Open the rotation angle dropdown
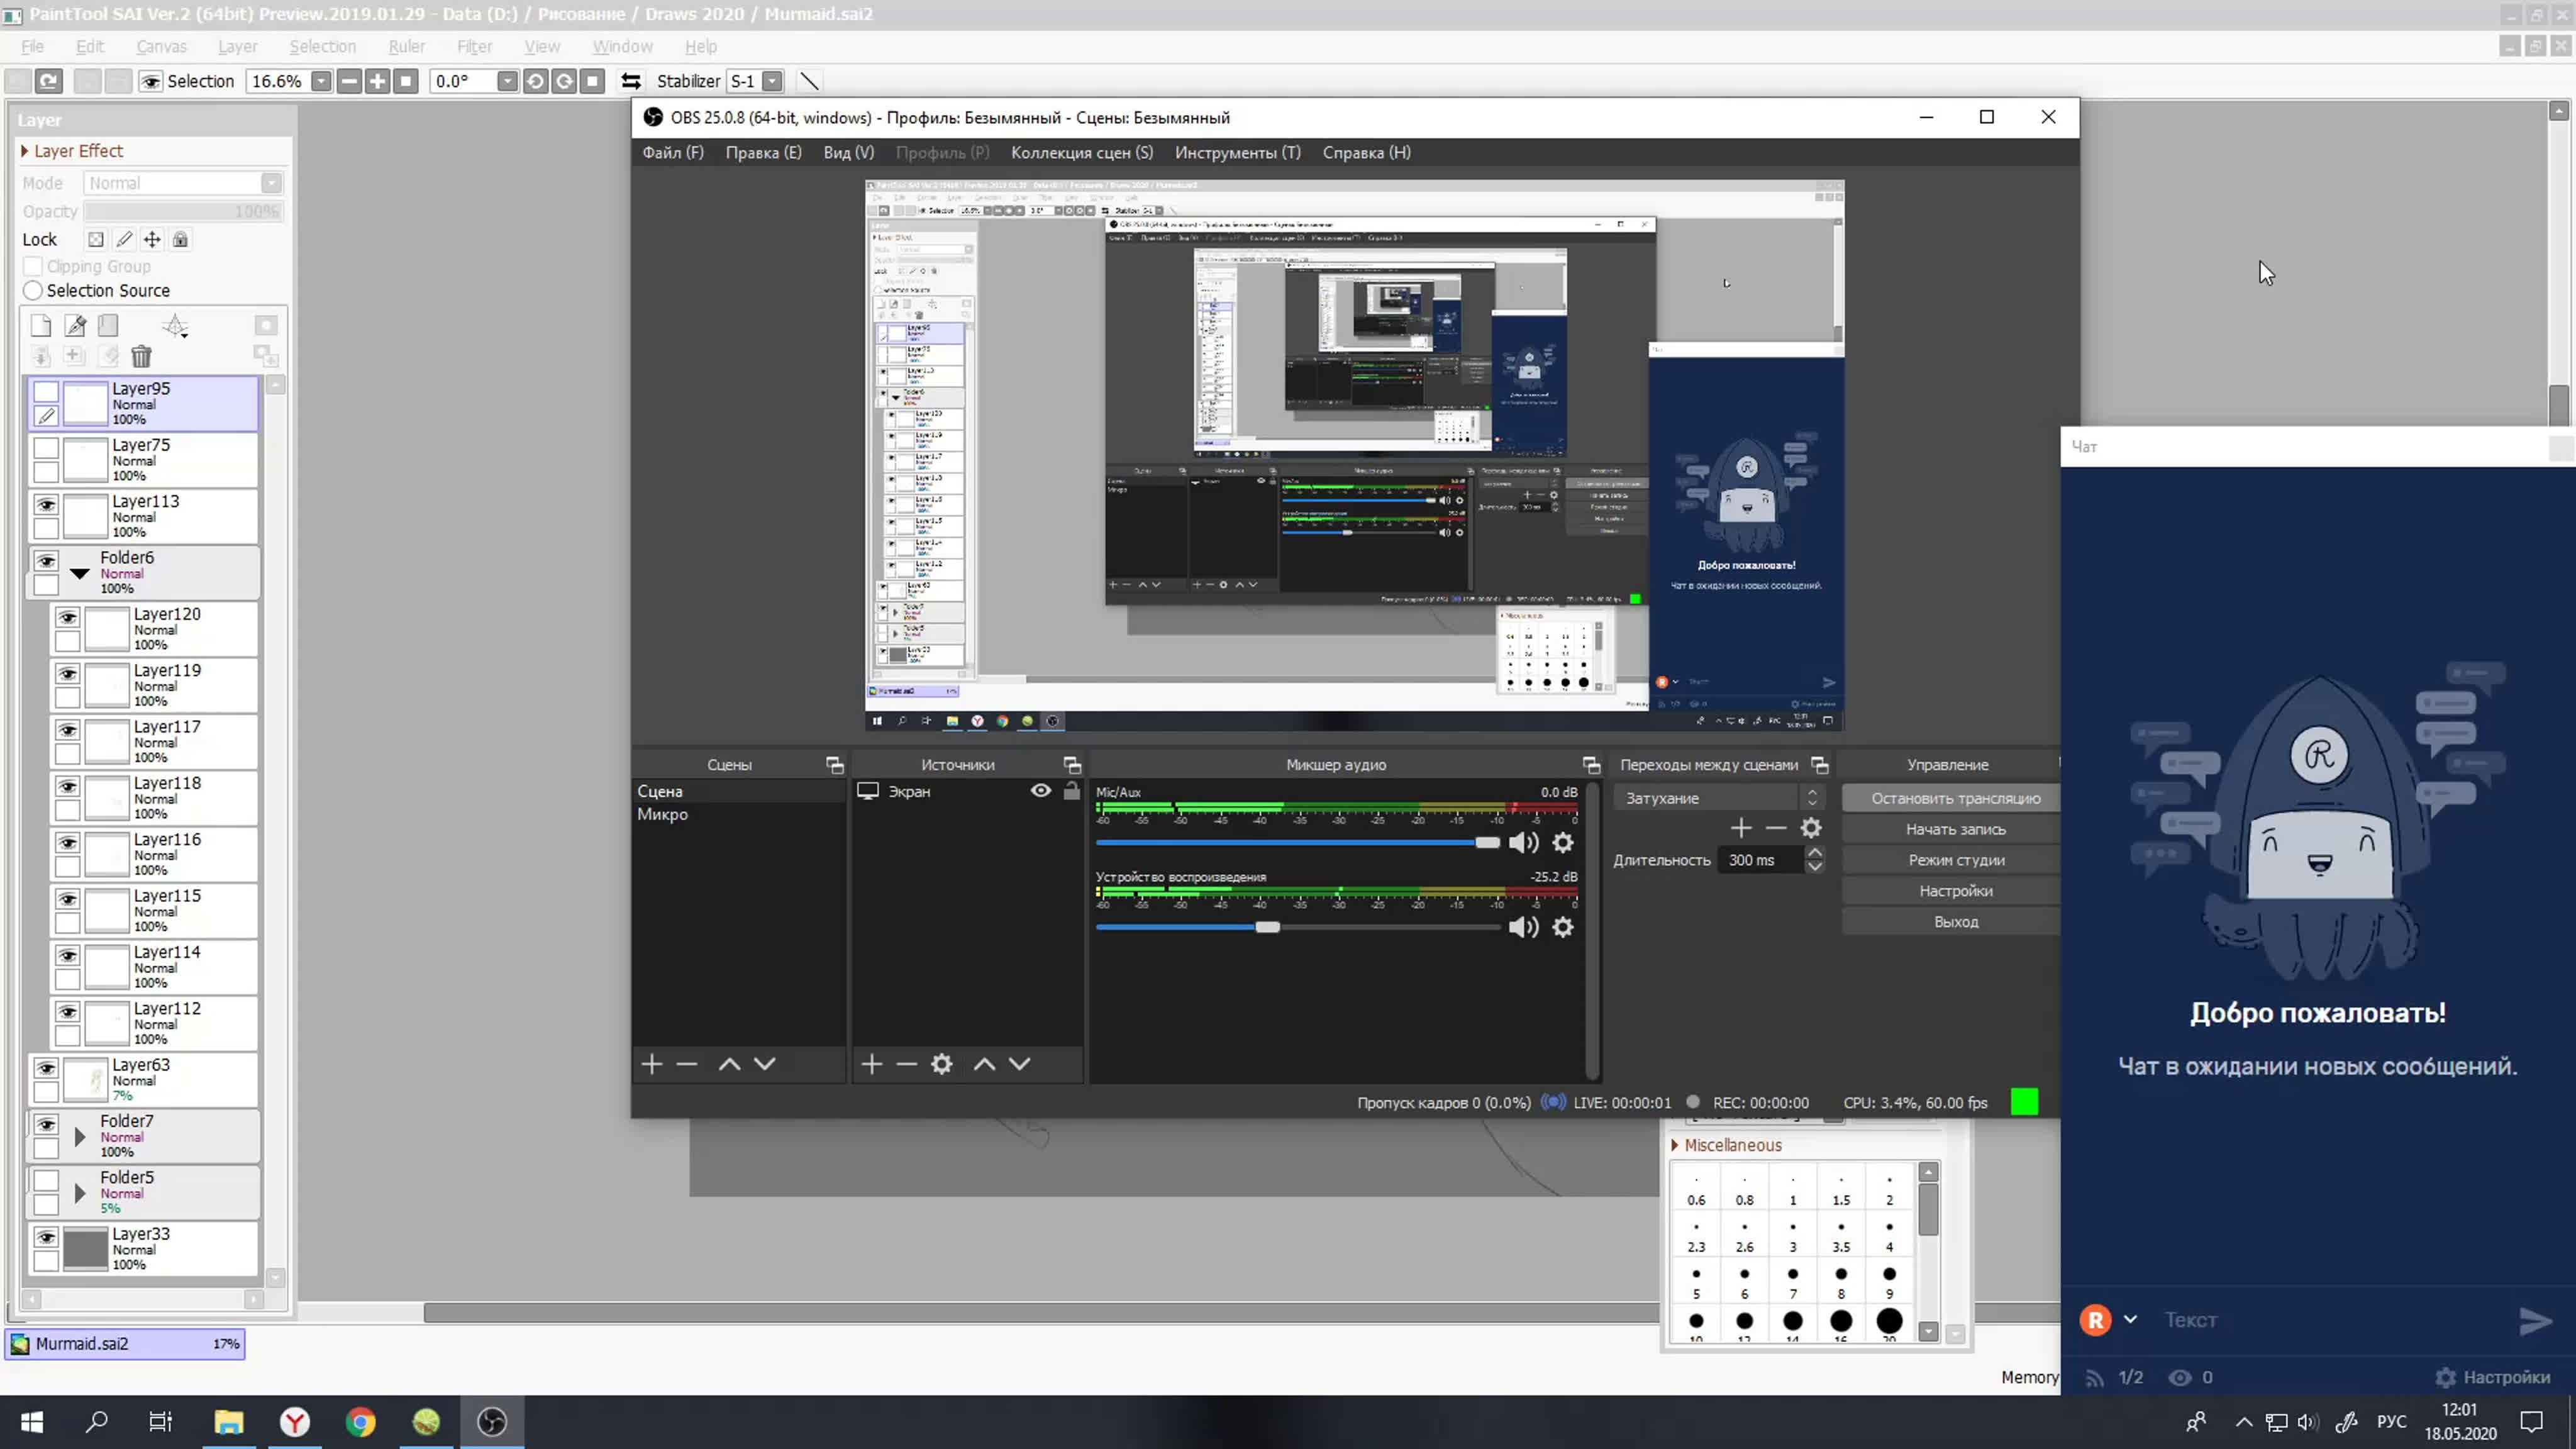This screenshot has height=1449, width=2576. (x=508, y=81)
